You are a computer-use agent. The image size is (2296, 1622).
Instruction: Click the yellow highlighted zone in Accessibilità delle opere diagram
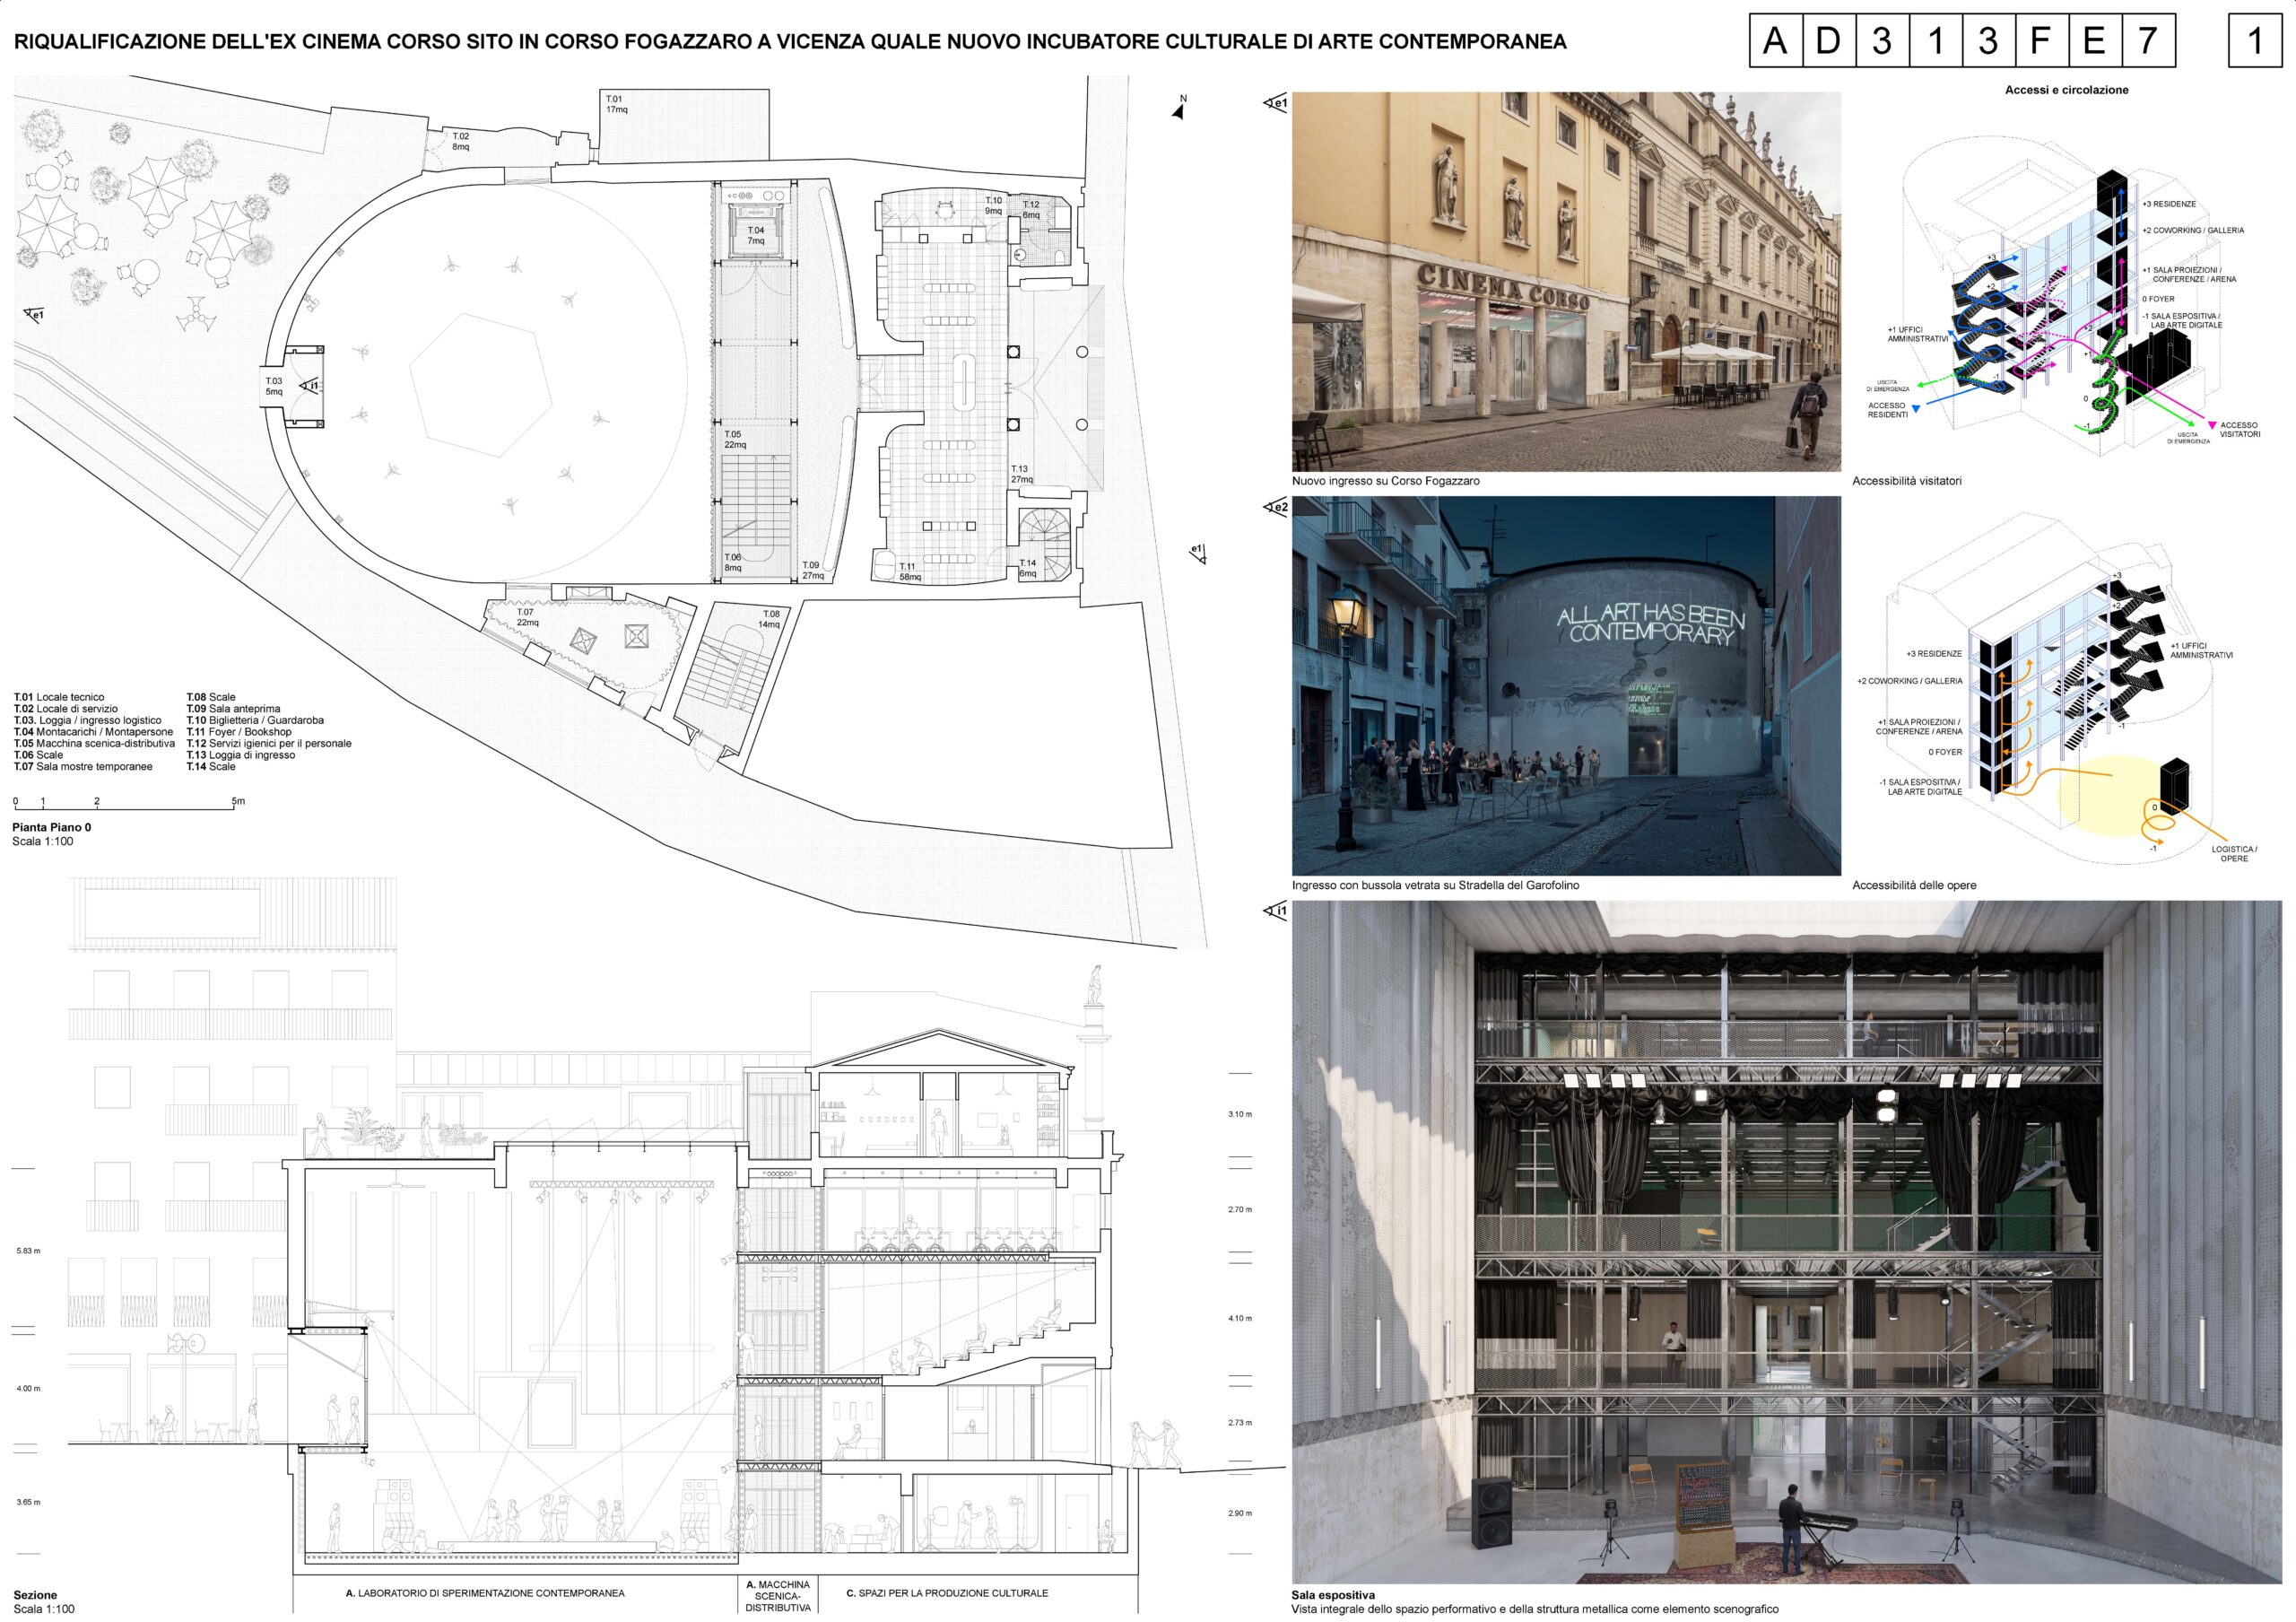pyautogui.click(x=2098, y=797)
